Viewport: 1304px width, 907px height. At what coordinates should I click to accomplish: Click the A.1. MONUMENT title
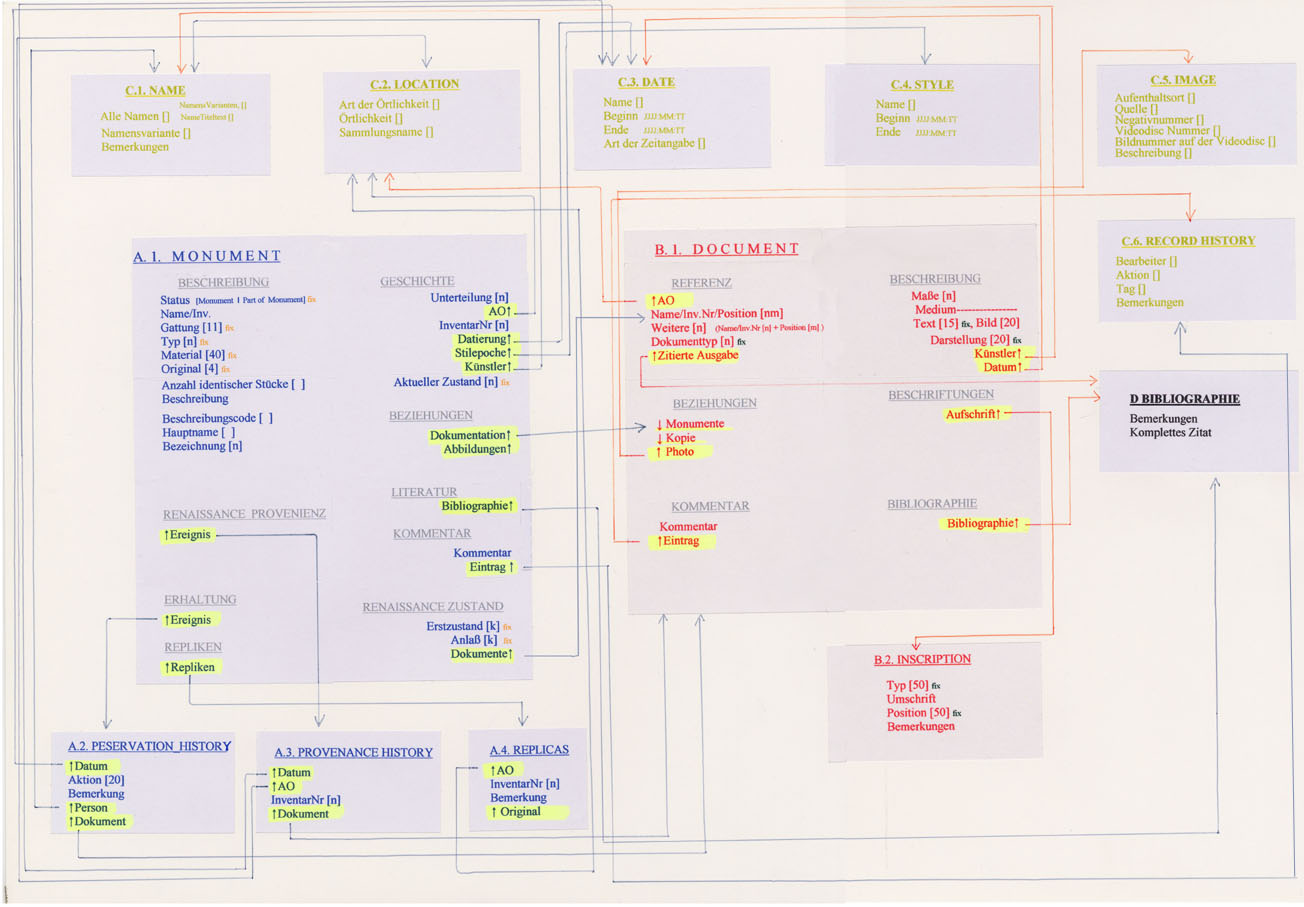(207, 257)
